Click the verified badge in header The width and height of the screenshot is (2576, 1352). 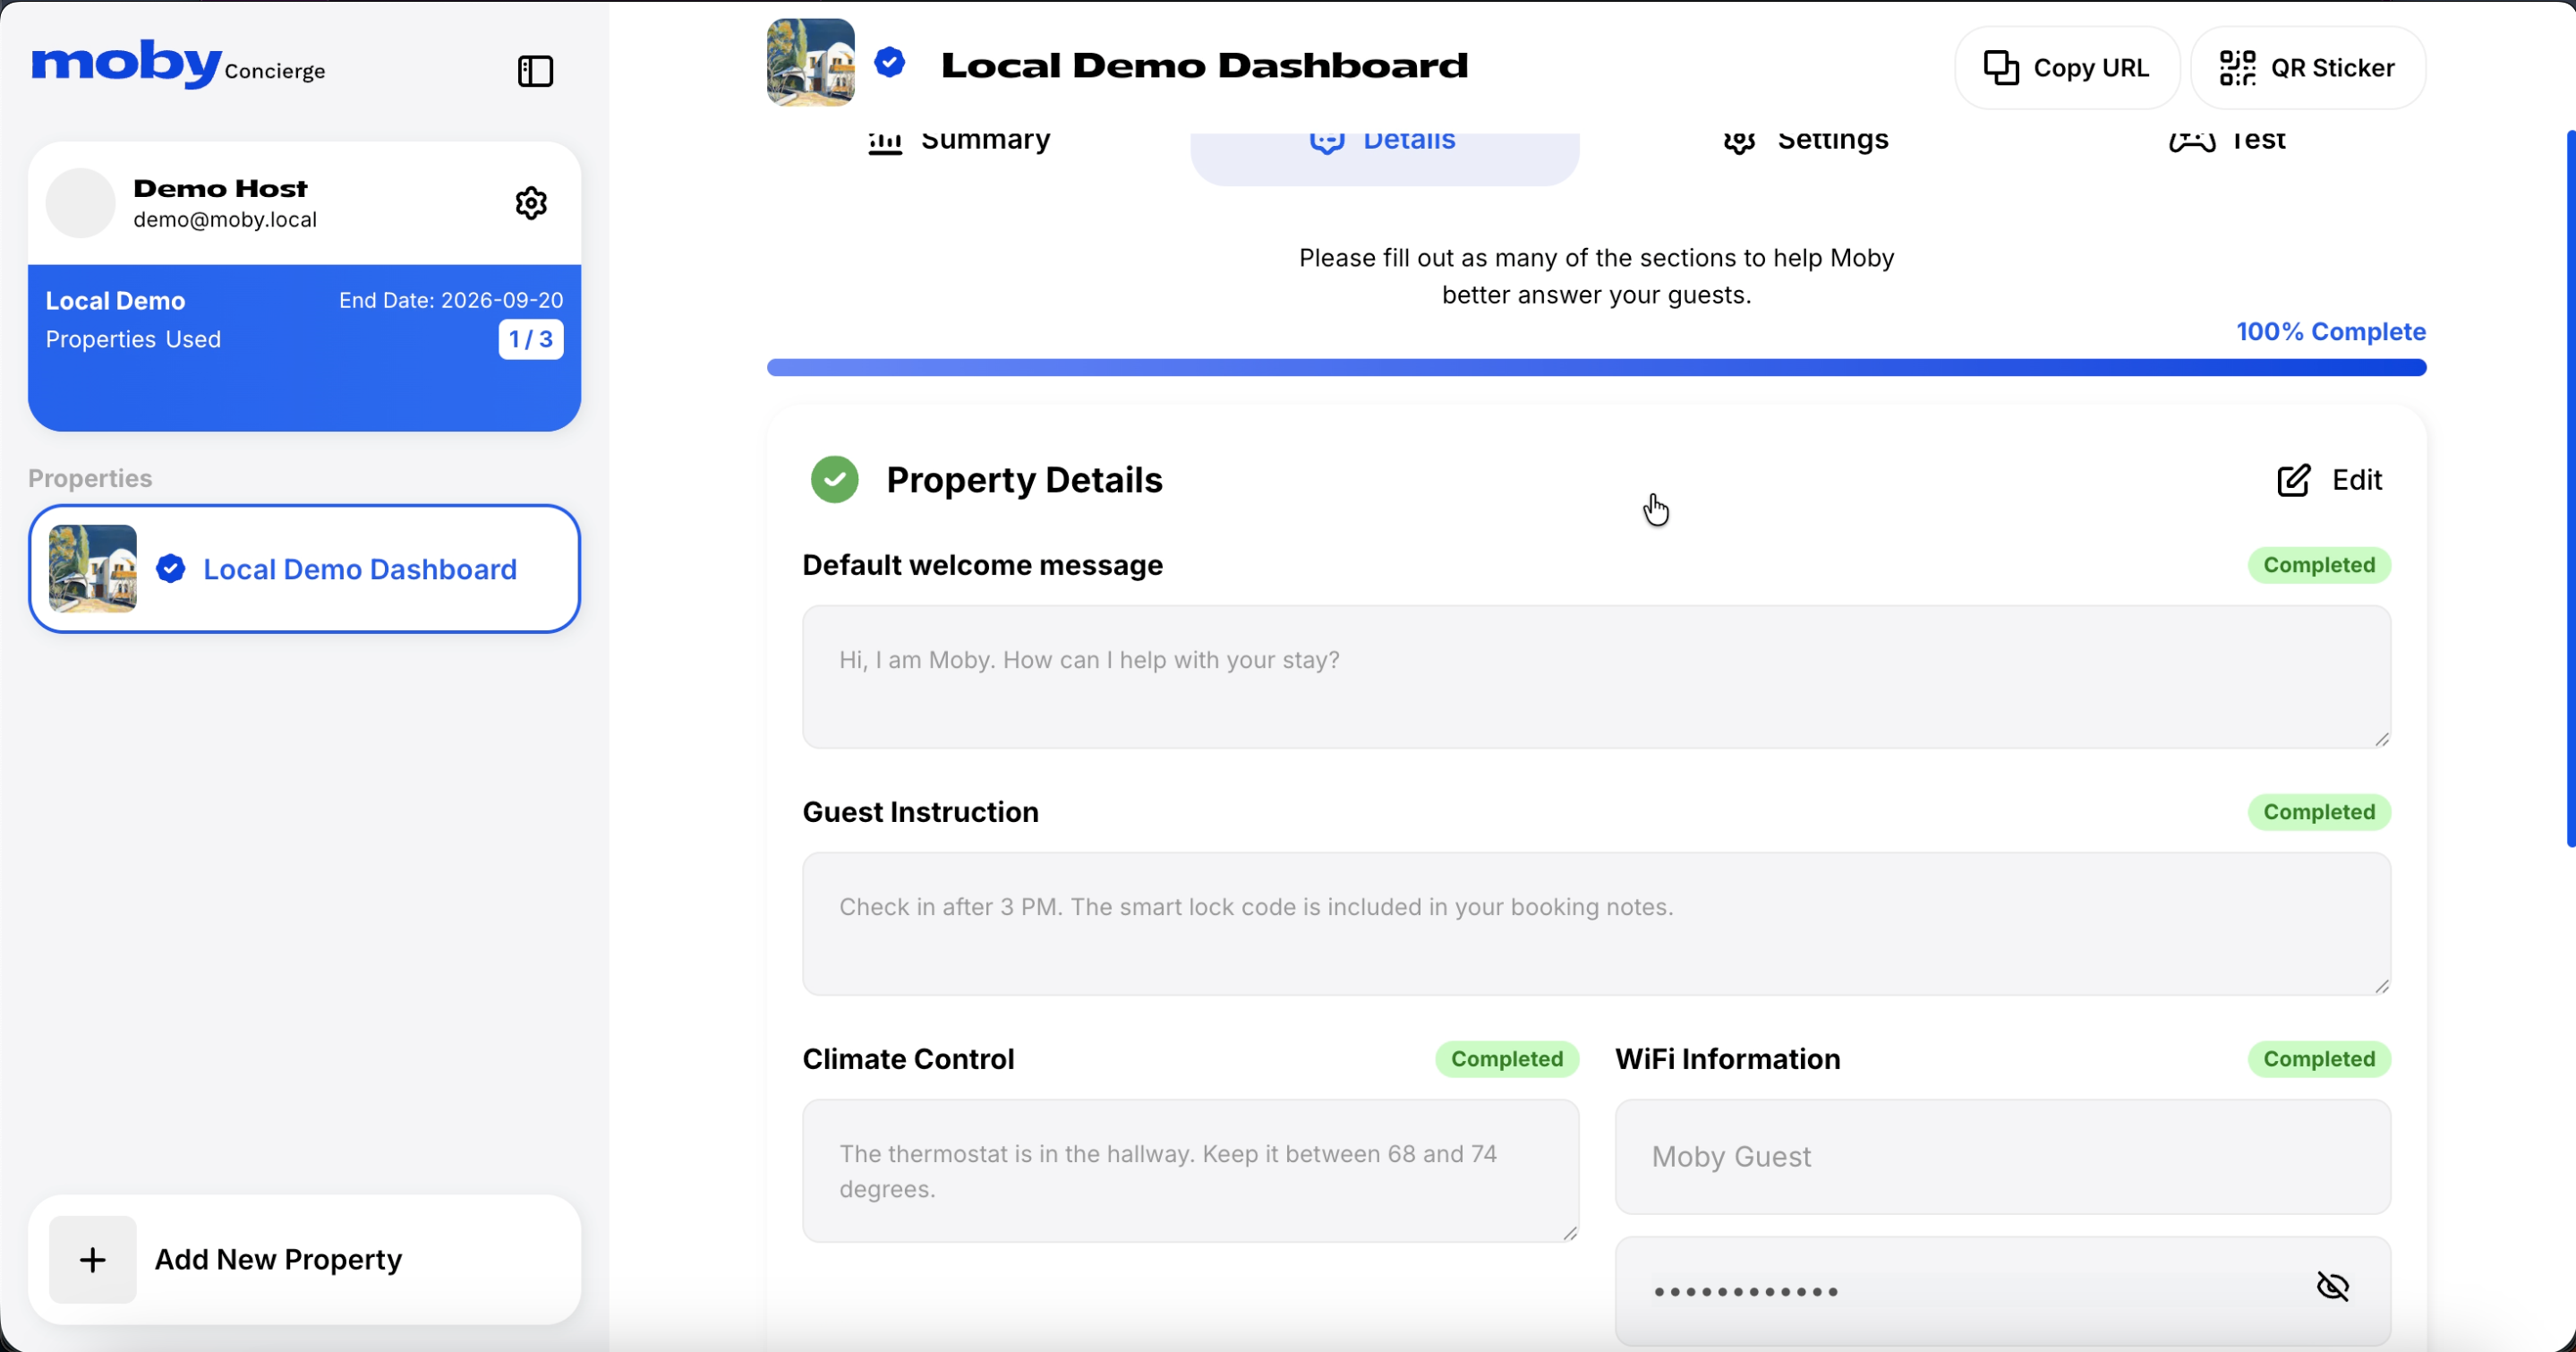(x=889, y=63)
